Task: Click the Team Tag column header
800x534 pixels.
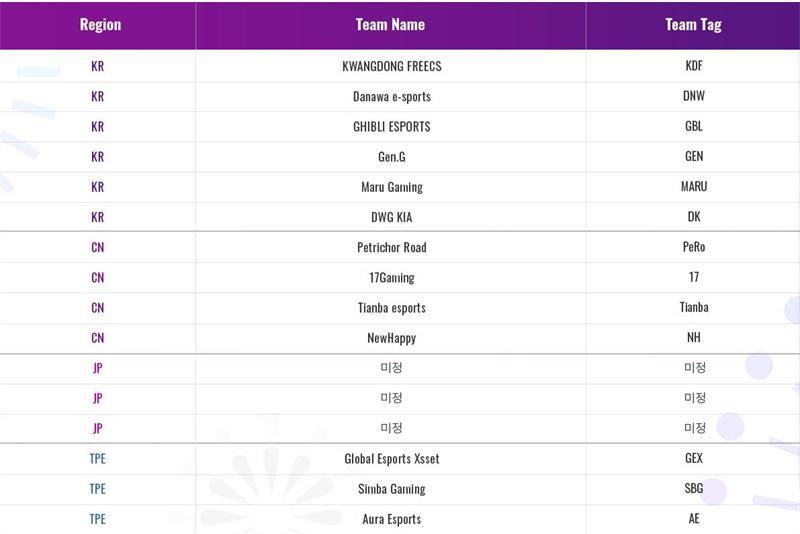Action: click(x=693, y=25)
